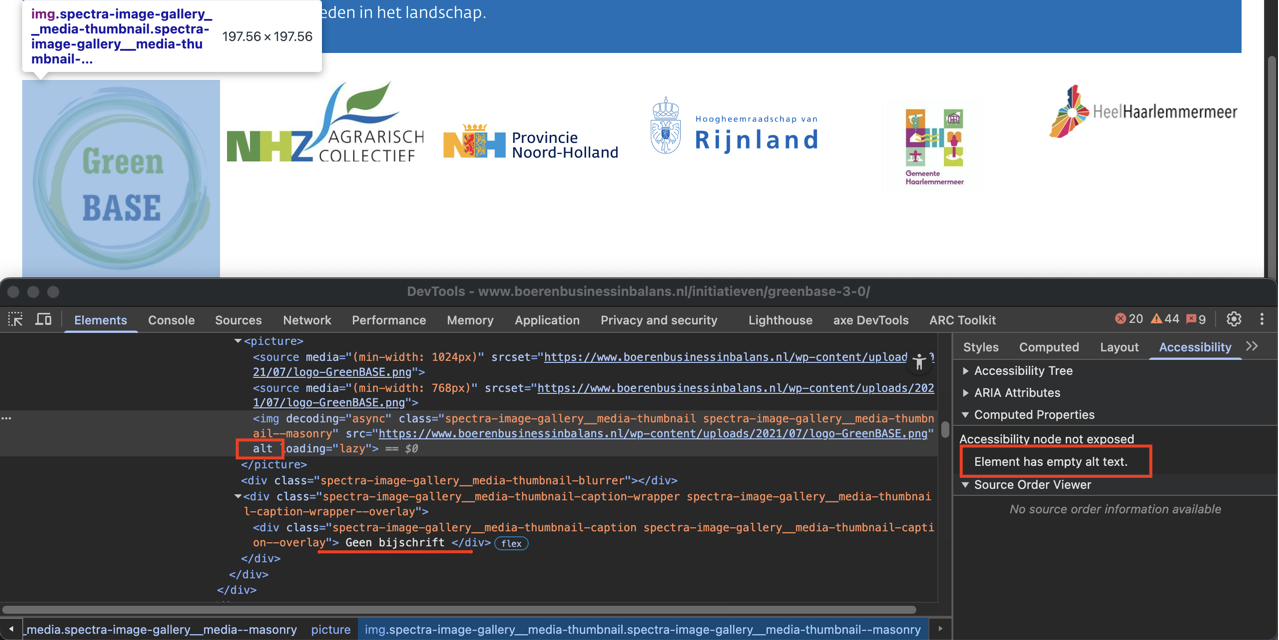This screenshot has width=1279, height=640.
Task: Click the accessibility tree toggle icon
Action: (x=919, y=363)
